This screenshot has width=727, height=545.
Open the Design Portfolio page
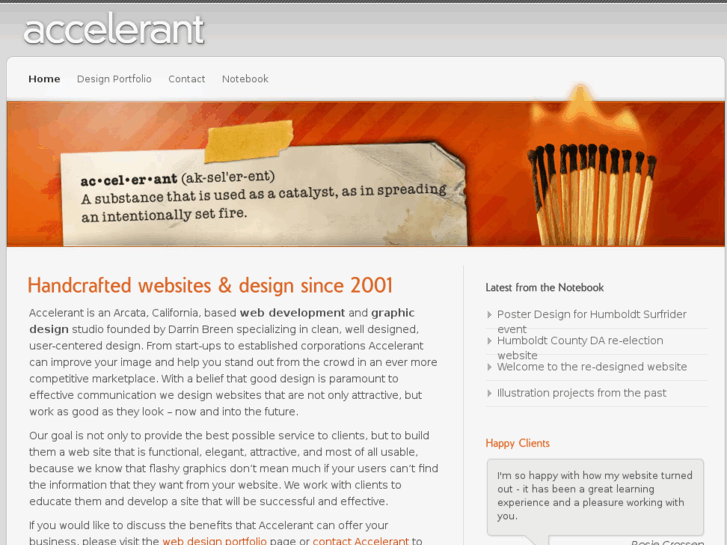point(114,79)
